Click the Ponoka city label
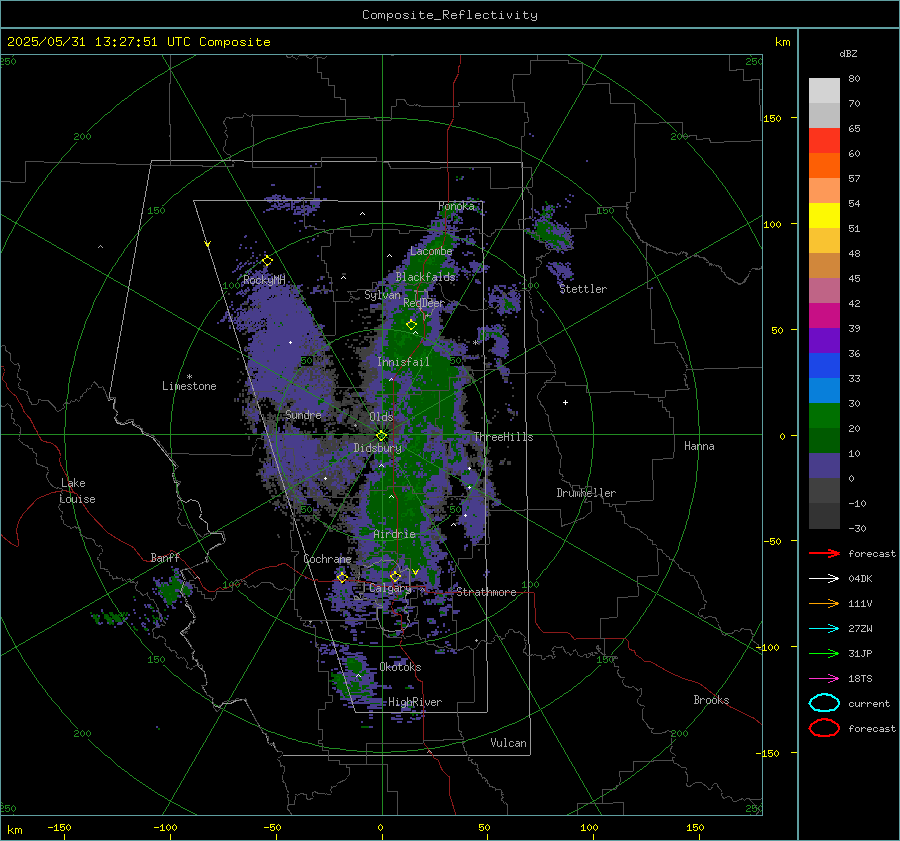Viewport: 900px width, 841px height. 456,206
